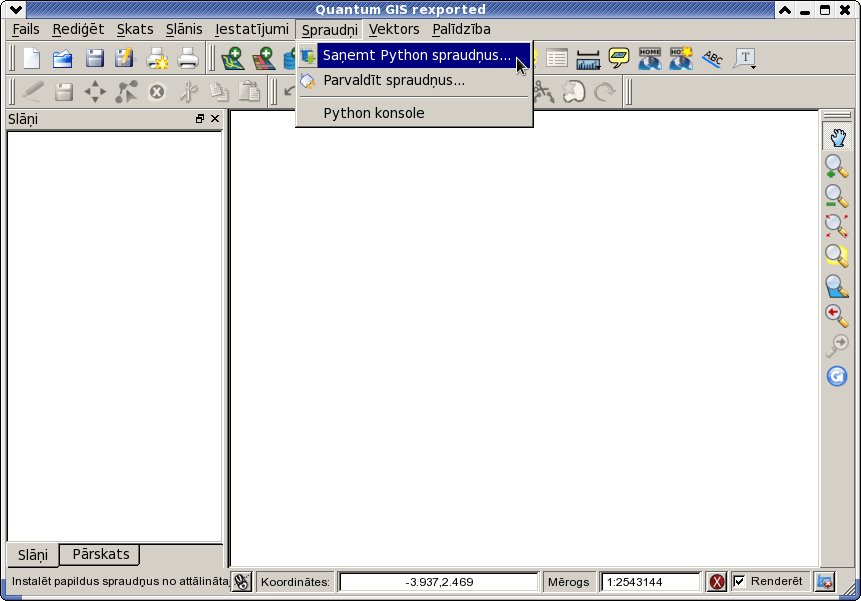Click the Mērogs scale input field
This screenshot has width=861, height=601.
(651, 582)
